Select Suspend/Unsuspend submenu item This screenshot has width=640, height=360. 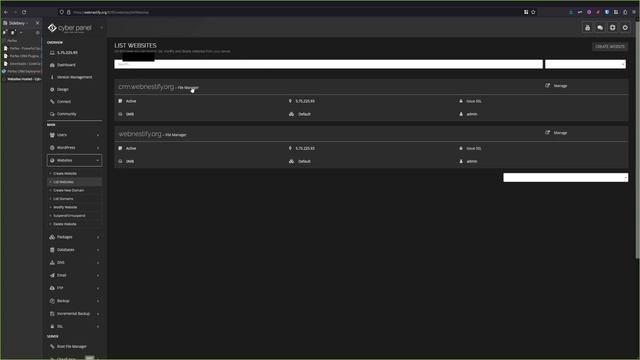coord(69,216)
